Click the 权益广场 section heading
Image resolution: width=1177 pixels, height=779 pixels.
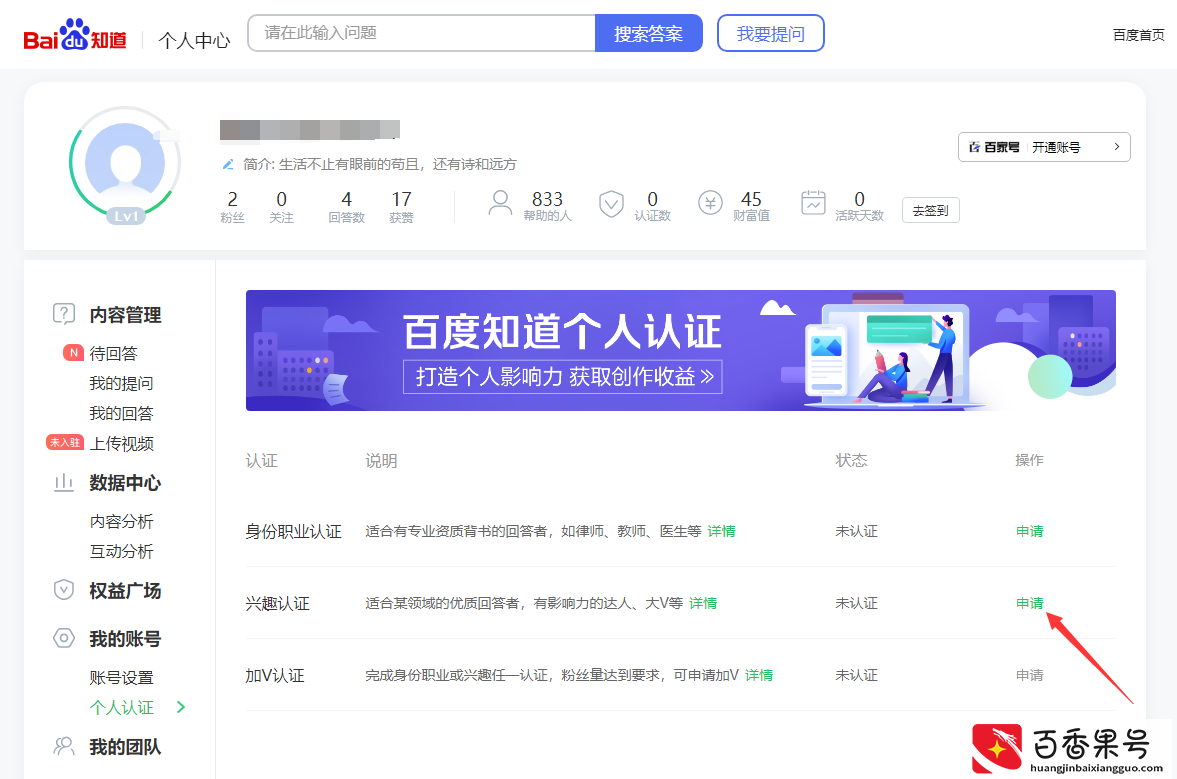pos(125,591)
